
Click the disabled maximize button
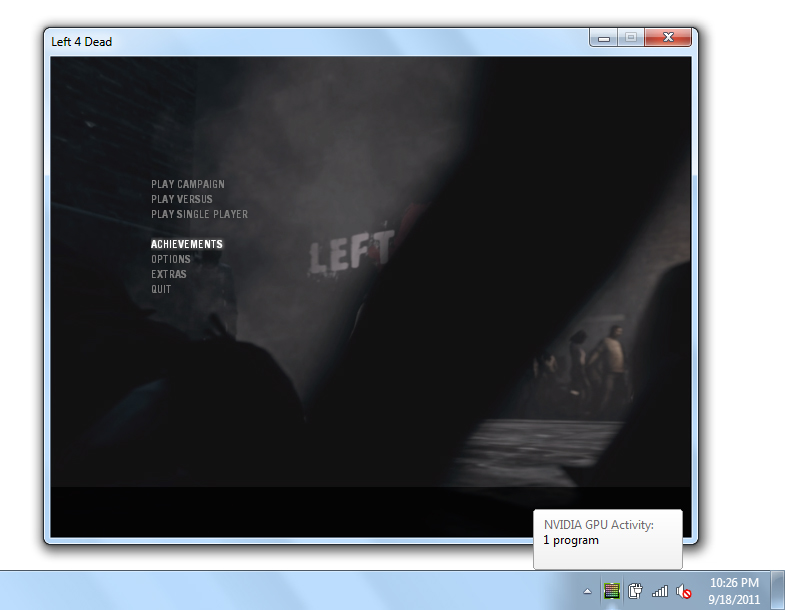pyautogui.click(x=631, y=38)
